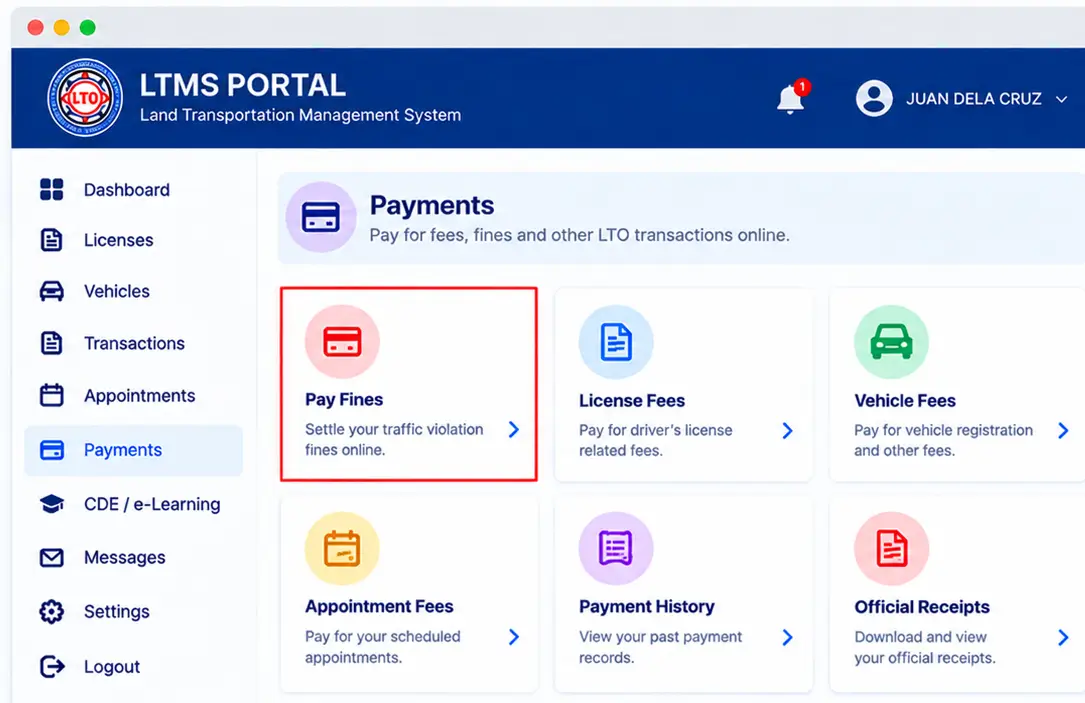Click the Official Receipts card chevron arrow
Screen dimensions: 1085x703
point(1063,638)
